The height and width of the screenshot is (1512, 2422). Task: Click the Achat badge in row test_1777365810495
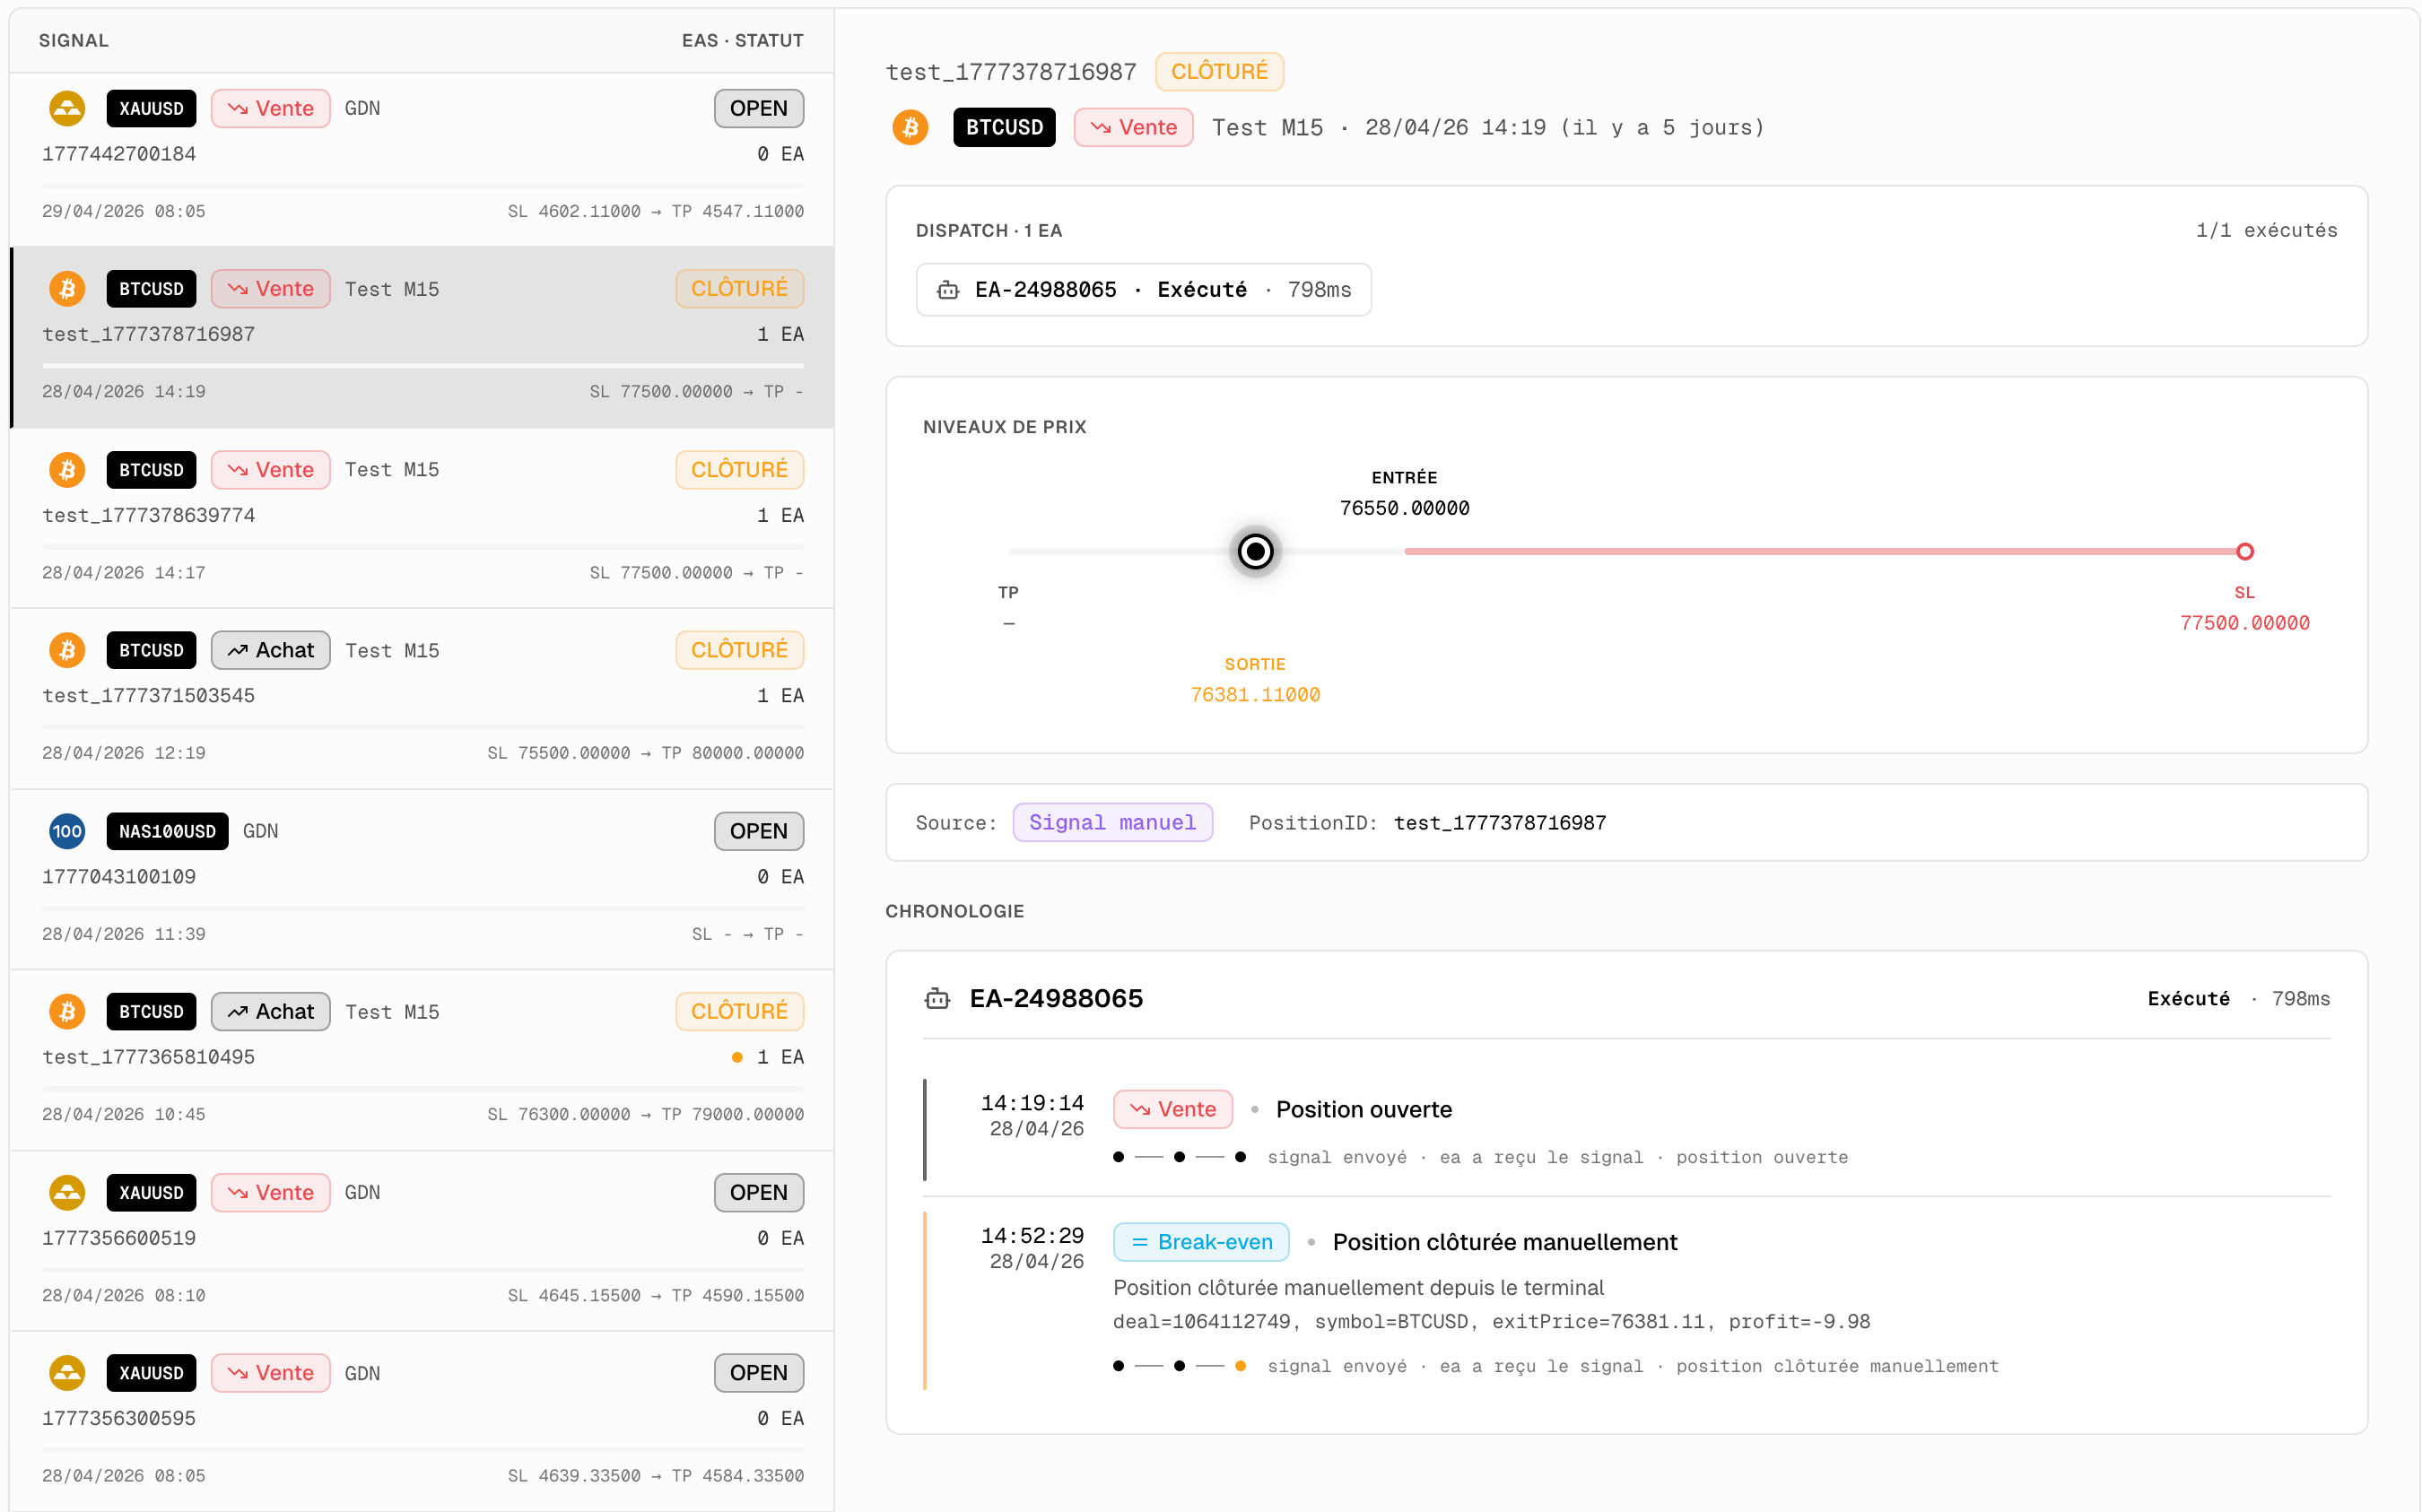click(x=271, y=1012)
